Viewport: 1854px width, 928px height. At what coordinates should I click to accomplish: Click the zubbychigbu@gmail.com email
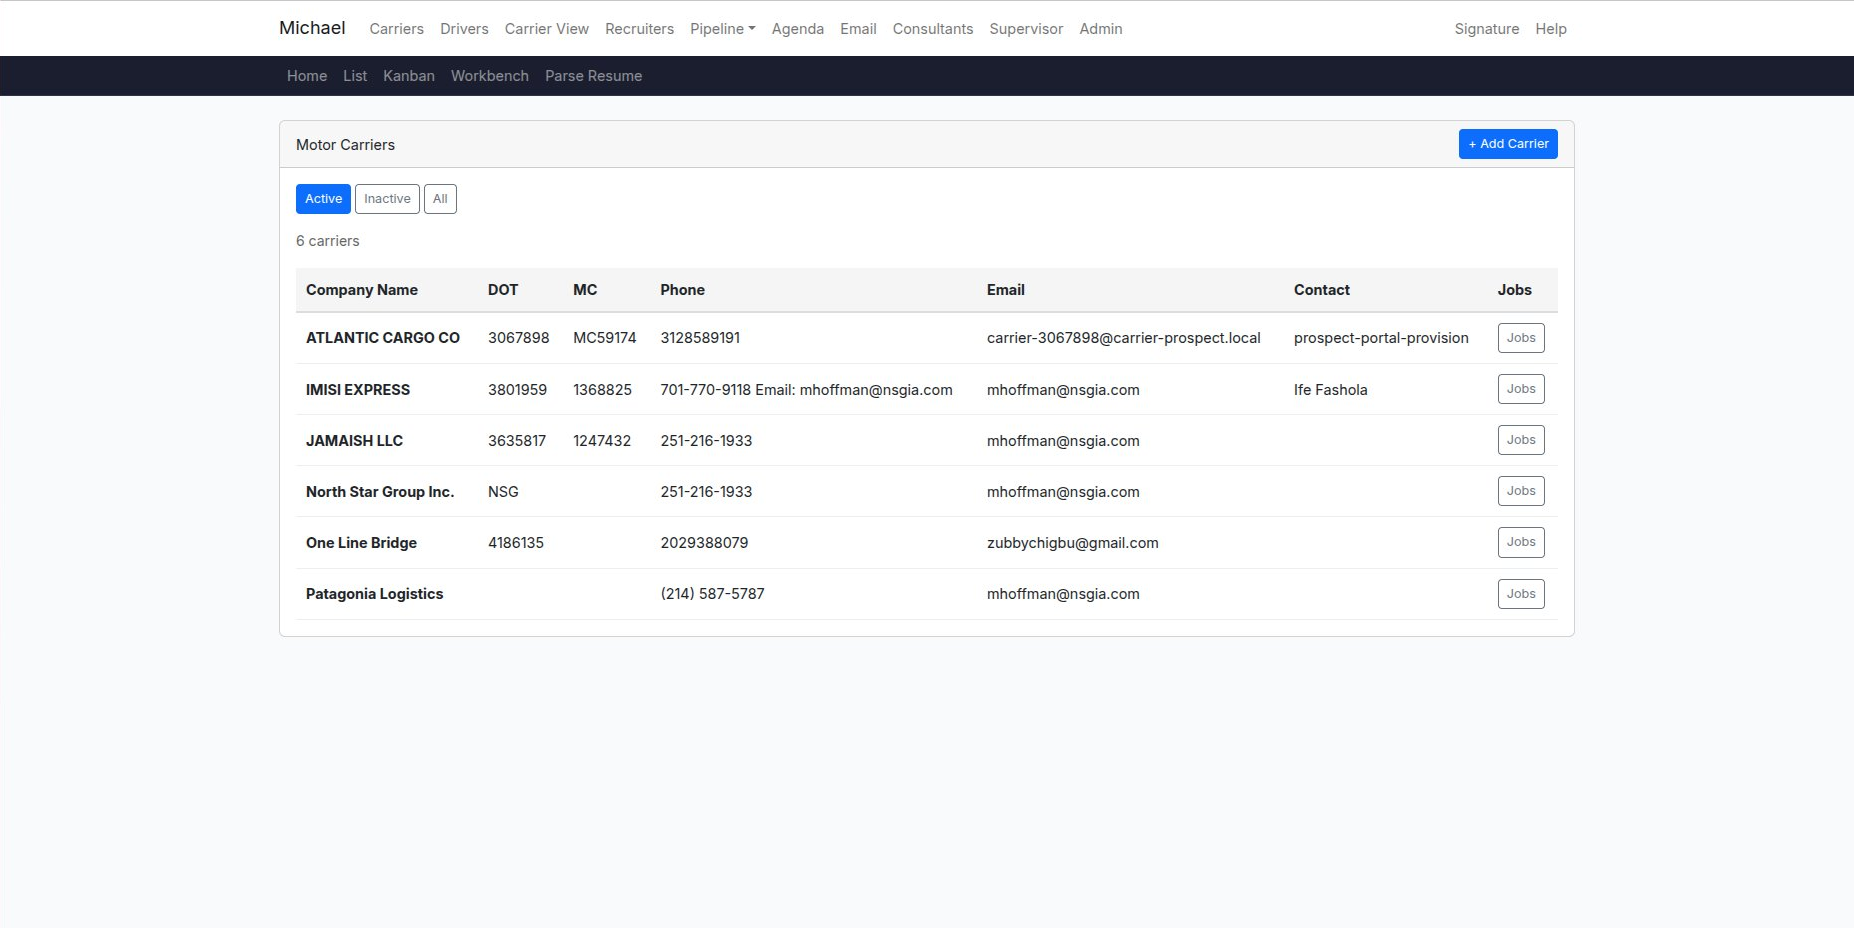coord(1072,543)
